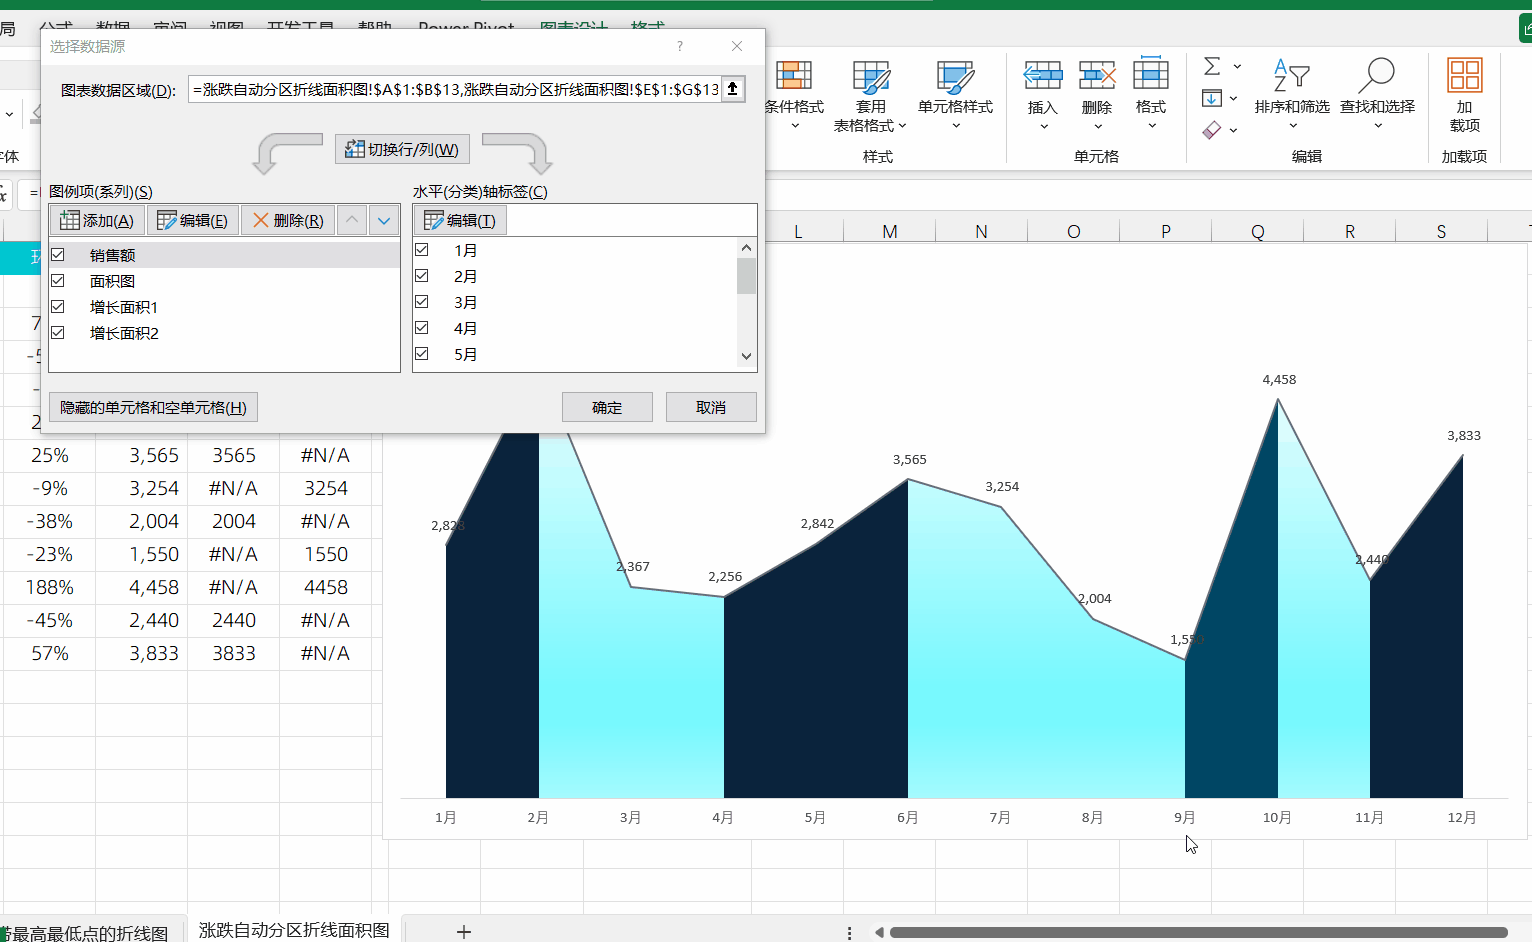Uncheck the 1月 axis label checkbox

[x=422, y=250]
